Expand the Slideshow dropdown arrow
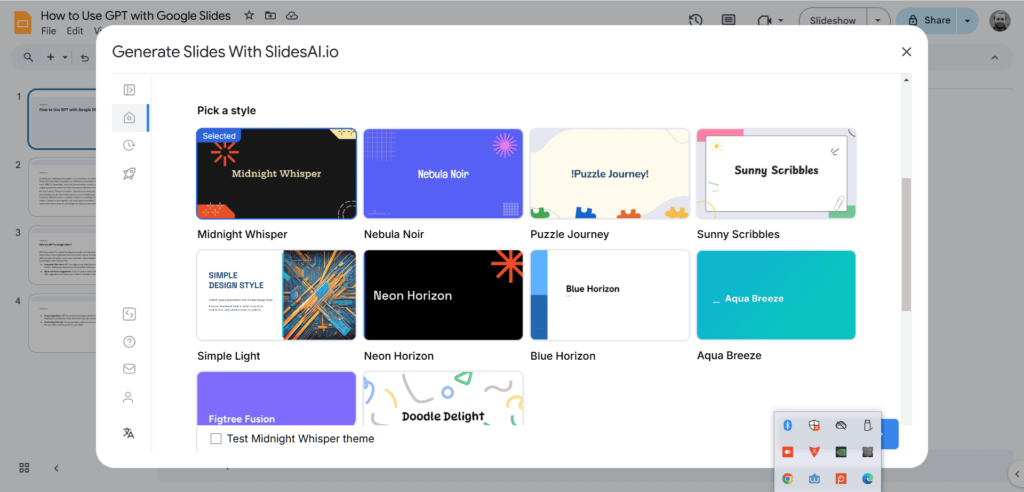The image size is (1024, 492). [x=878, y=20]
